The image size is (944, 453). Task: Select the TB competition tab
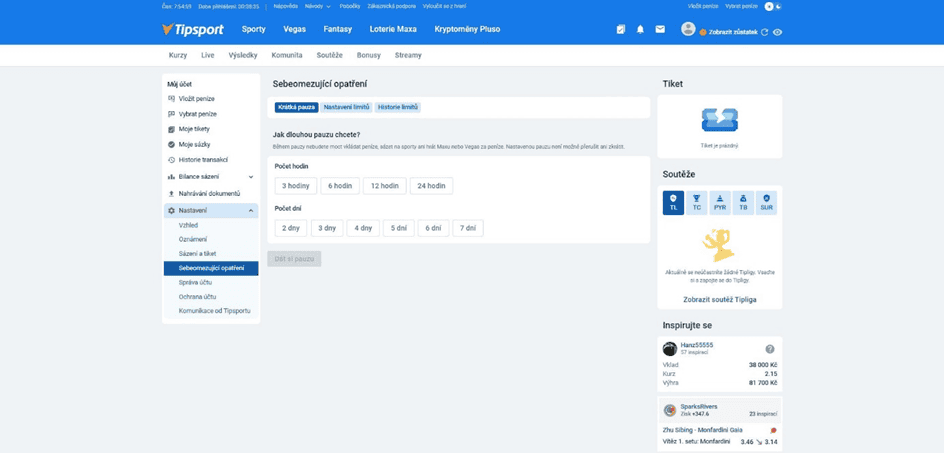(x=744, y=202)
